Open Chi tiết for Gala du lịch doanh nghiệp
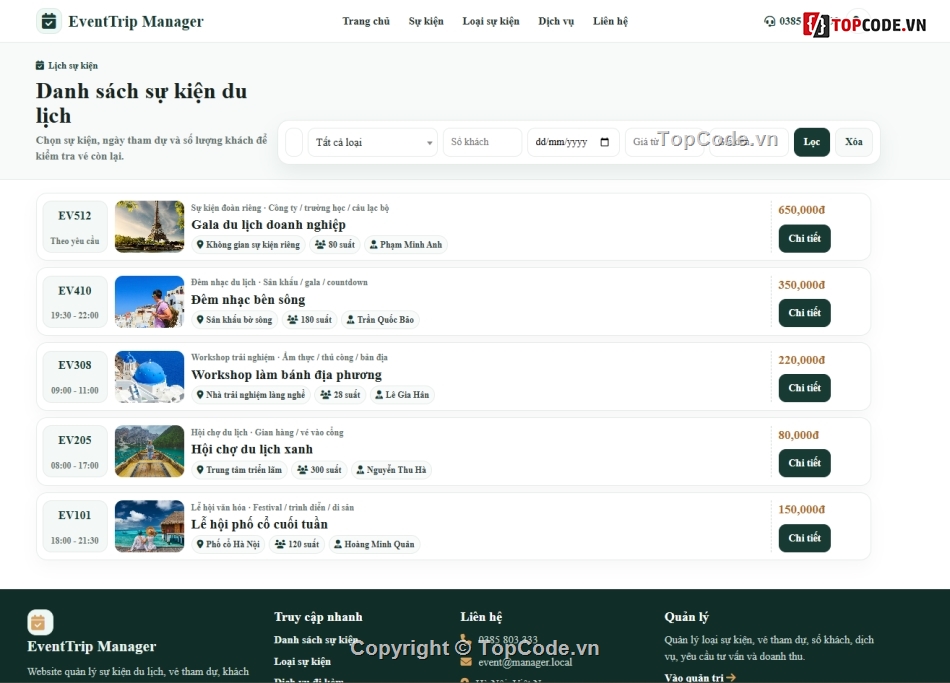This screenshot has height=683, width=950. [x=805, y=238]
